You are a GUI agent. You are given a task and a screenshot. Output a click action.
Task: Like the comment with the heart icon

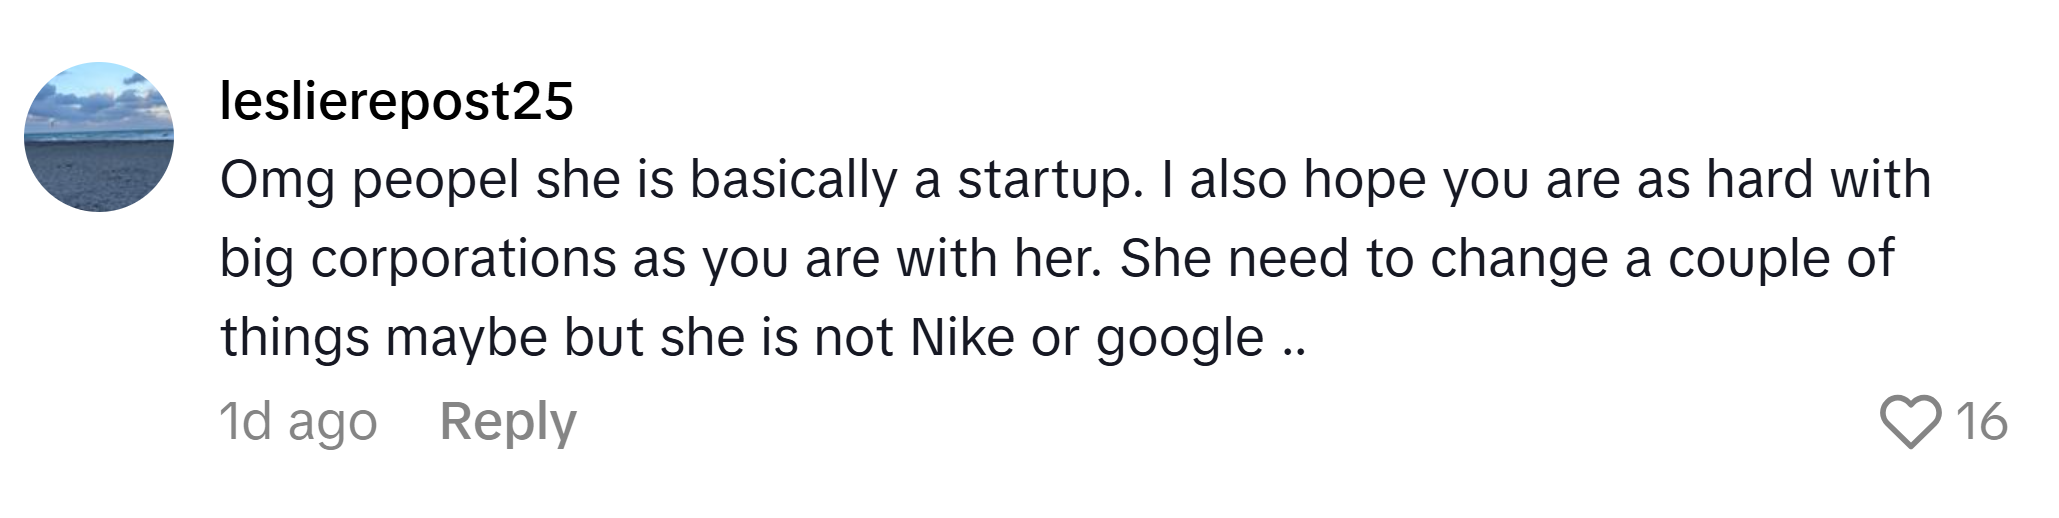point(1910,421)
